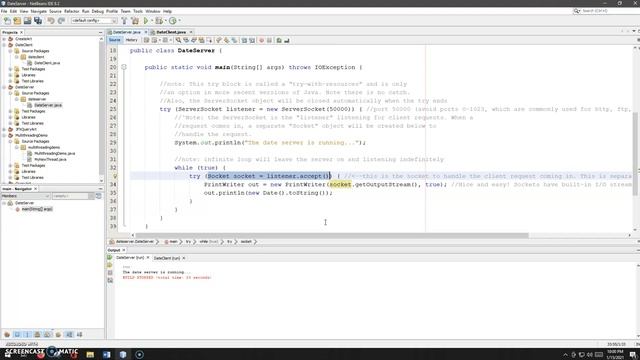The height and width of the screenshot is (360, 640).
Task: Toggle Show Non-Public Members in Navigator
Action: 37,334
